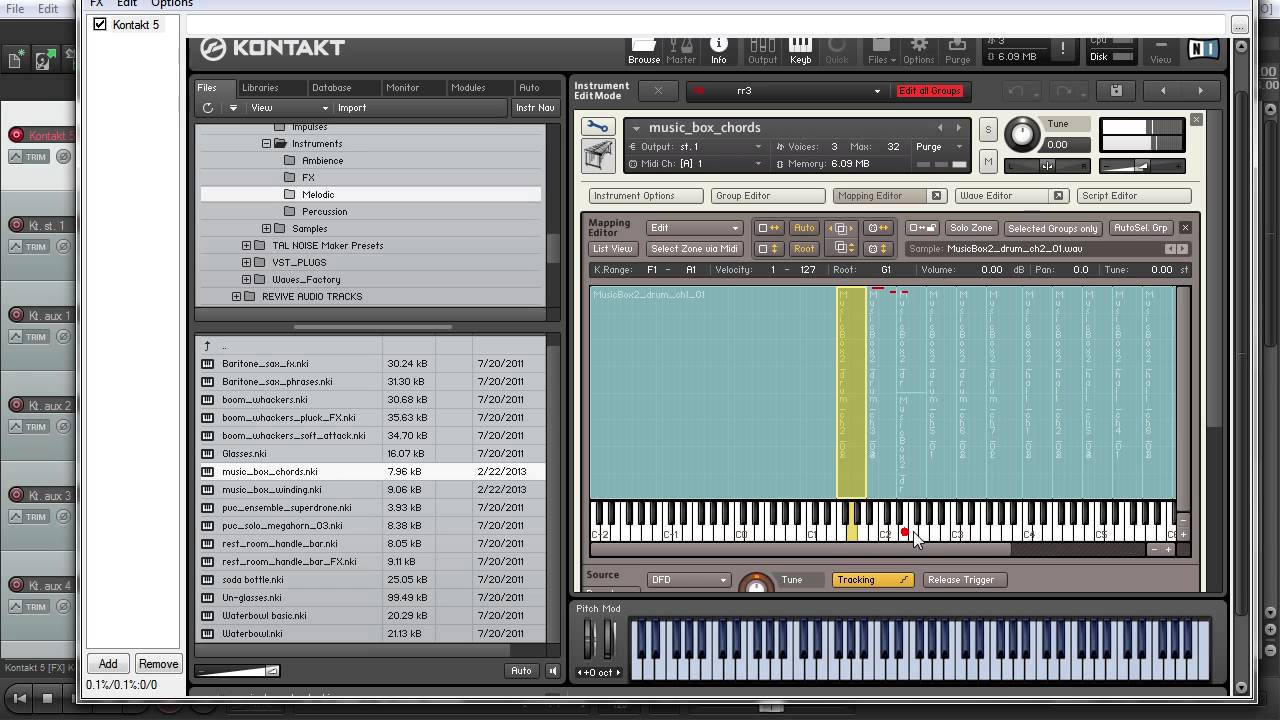Mute the music_box_chords instrument
Screen dimensions: 1280x720
[988, 162]
